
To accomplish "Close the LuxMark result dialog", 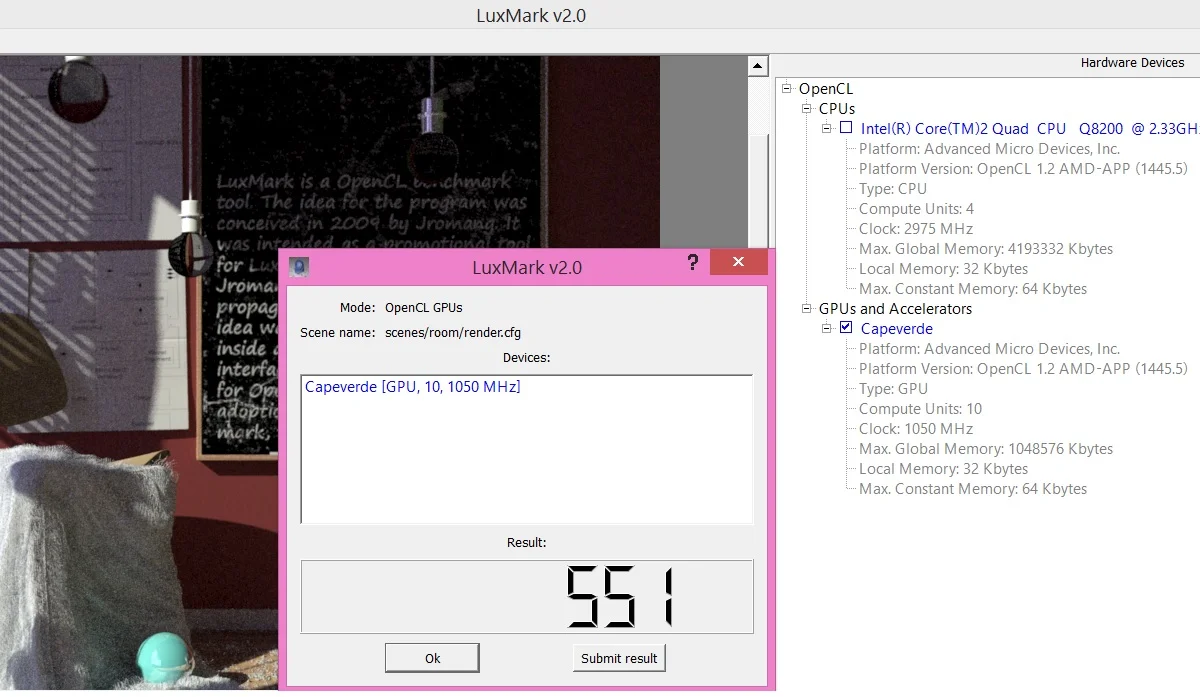I will [738, 262].
